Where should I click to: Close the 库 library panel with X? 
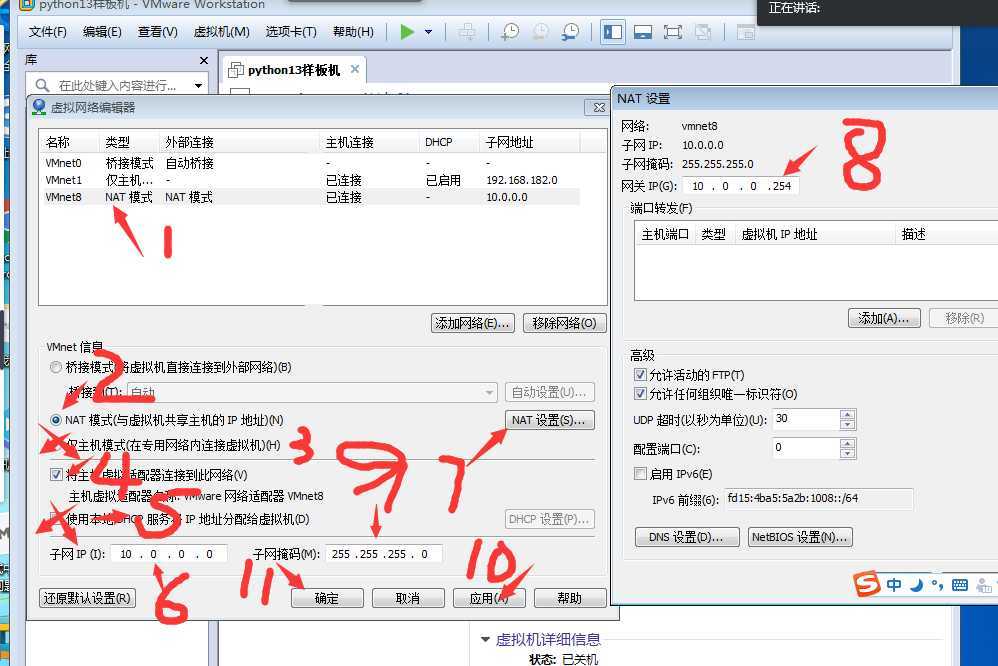coord(204,60)
